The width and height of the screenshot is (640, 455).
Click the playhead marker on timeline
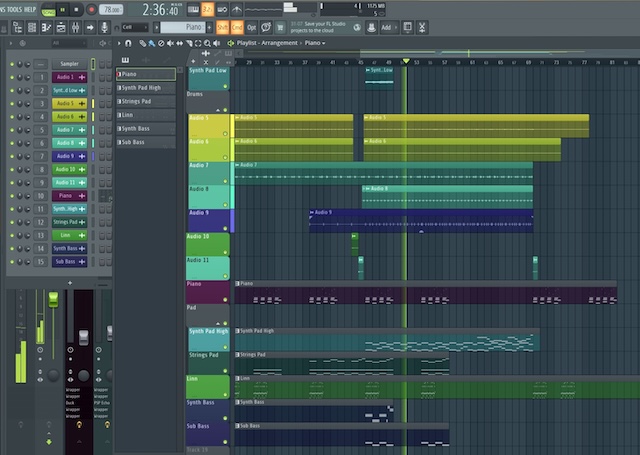click(406, 61)
